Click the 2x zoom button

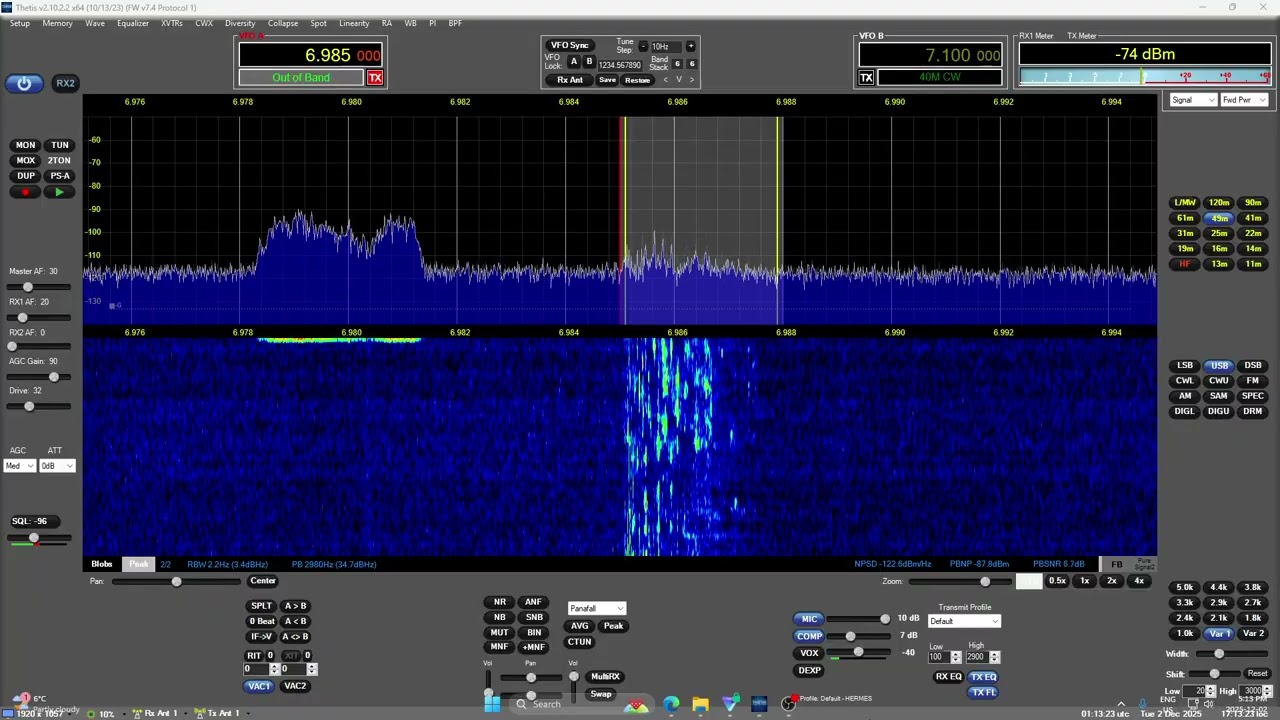click(x=1112, y=581)
